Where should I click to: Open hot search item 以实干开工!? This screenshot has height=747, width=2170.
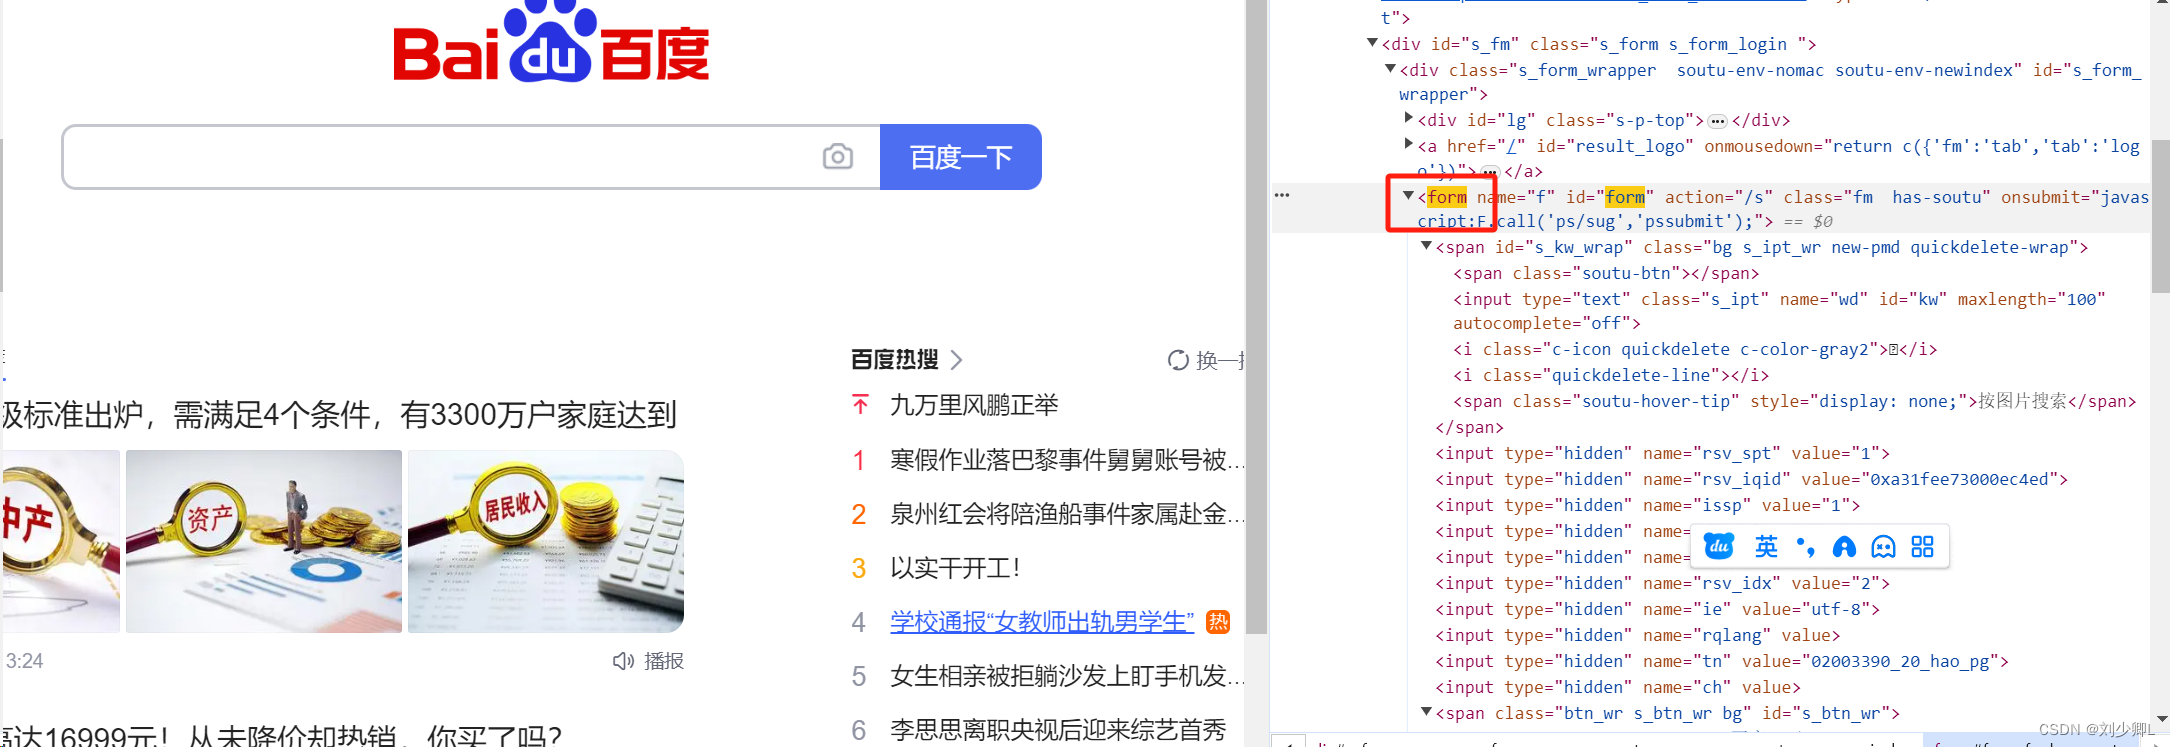(955, 568)
